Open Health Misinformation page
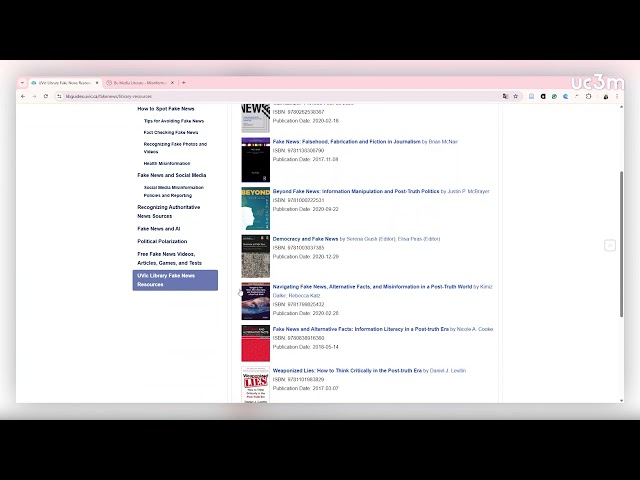640x480 pixels. (x=167, y=163)
